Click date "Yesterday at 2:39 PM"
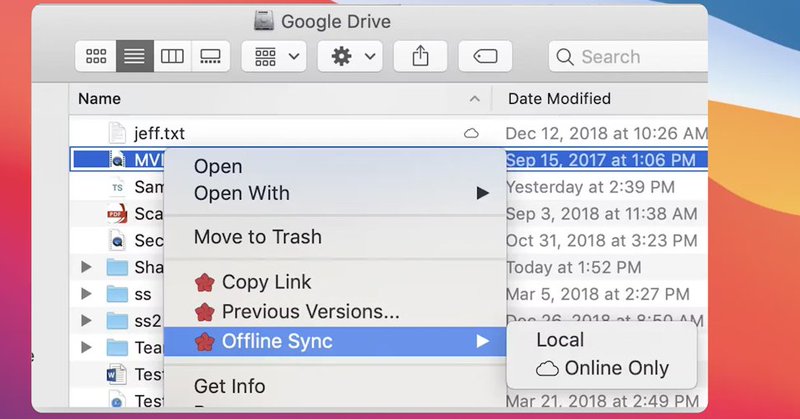The width and height of the screenshot is (800, 419). tap(590, 187)
